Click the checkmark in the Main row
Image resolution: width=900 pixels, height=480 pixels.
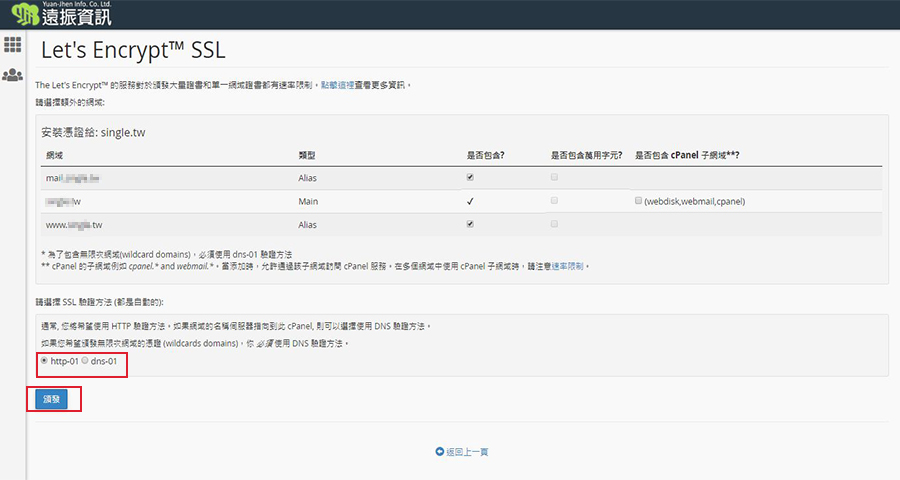[470, 202]
